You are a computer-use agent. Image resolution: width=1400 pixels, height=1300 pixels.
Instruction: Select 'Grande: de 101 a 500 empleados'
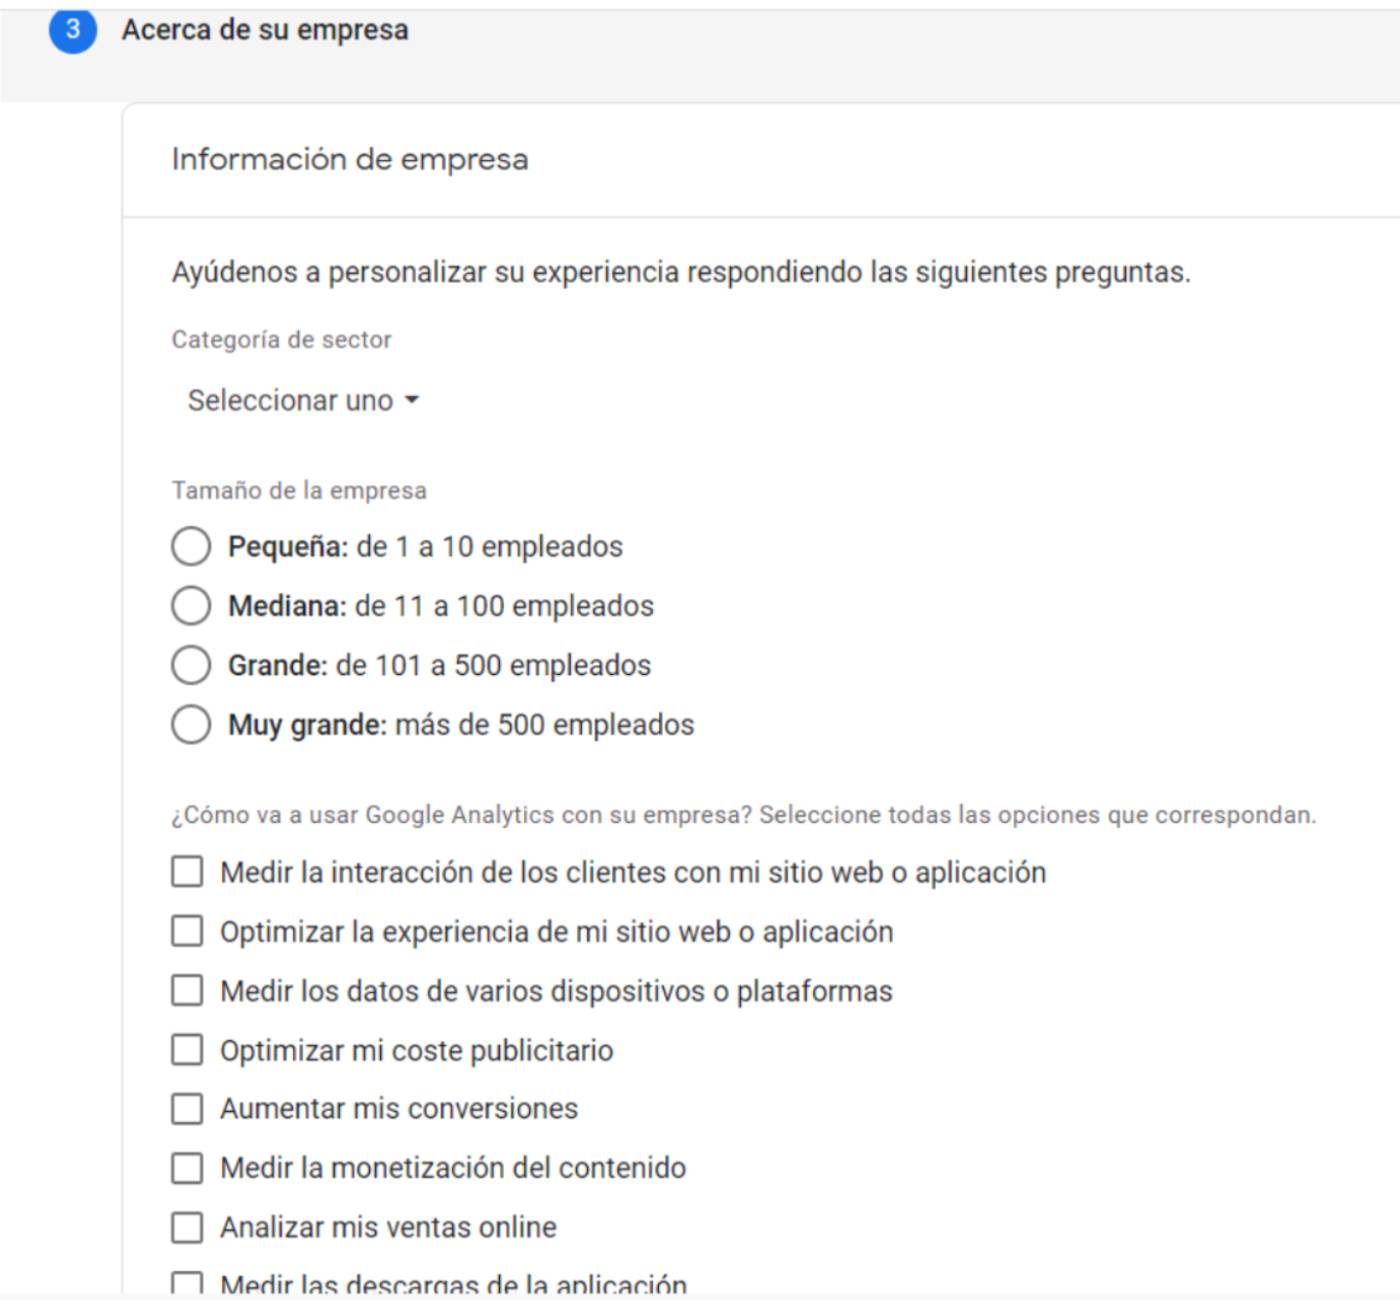pos(190,665)
